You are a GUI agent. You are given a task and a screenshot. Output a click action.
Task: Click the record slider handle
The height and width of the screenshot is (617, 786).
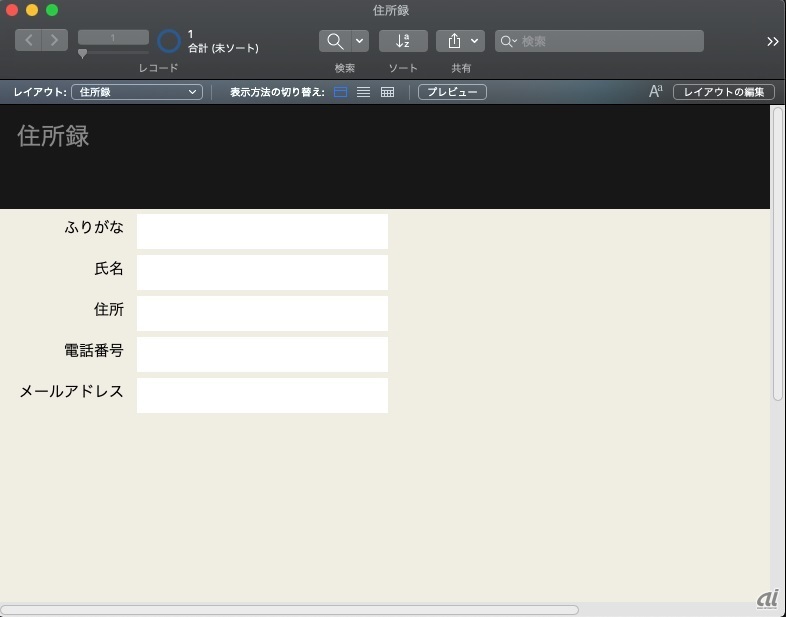click(x=83, y=53)
